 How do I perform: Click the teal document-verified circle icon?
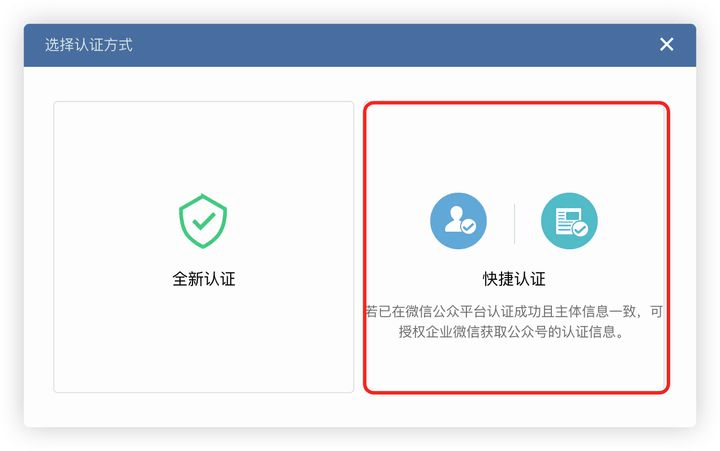click(569, 221)
